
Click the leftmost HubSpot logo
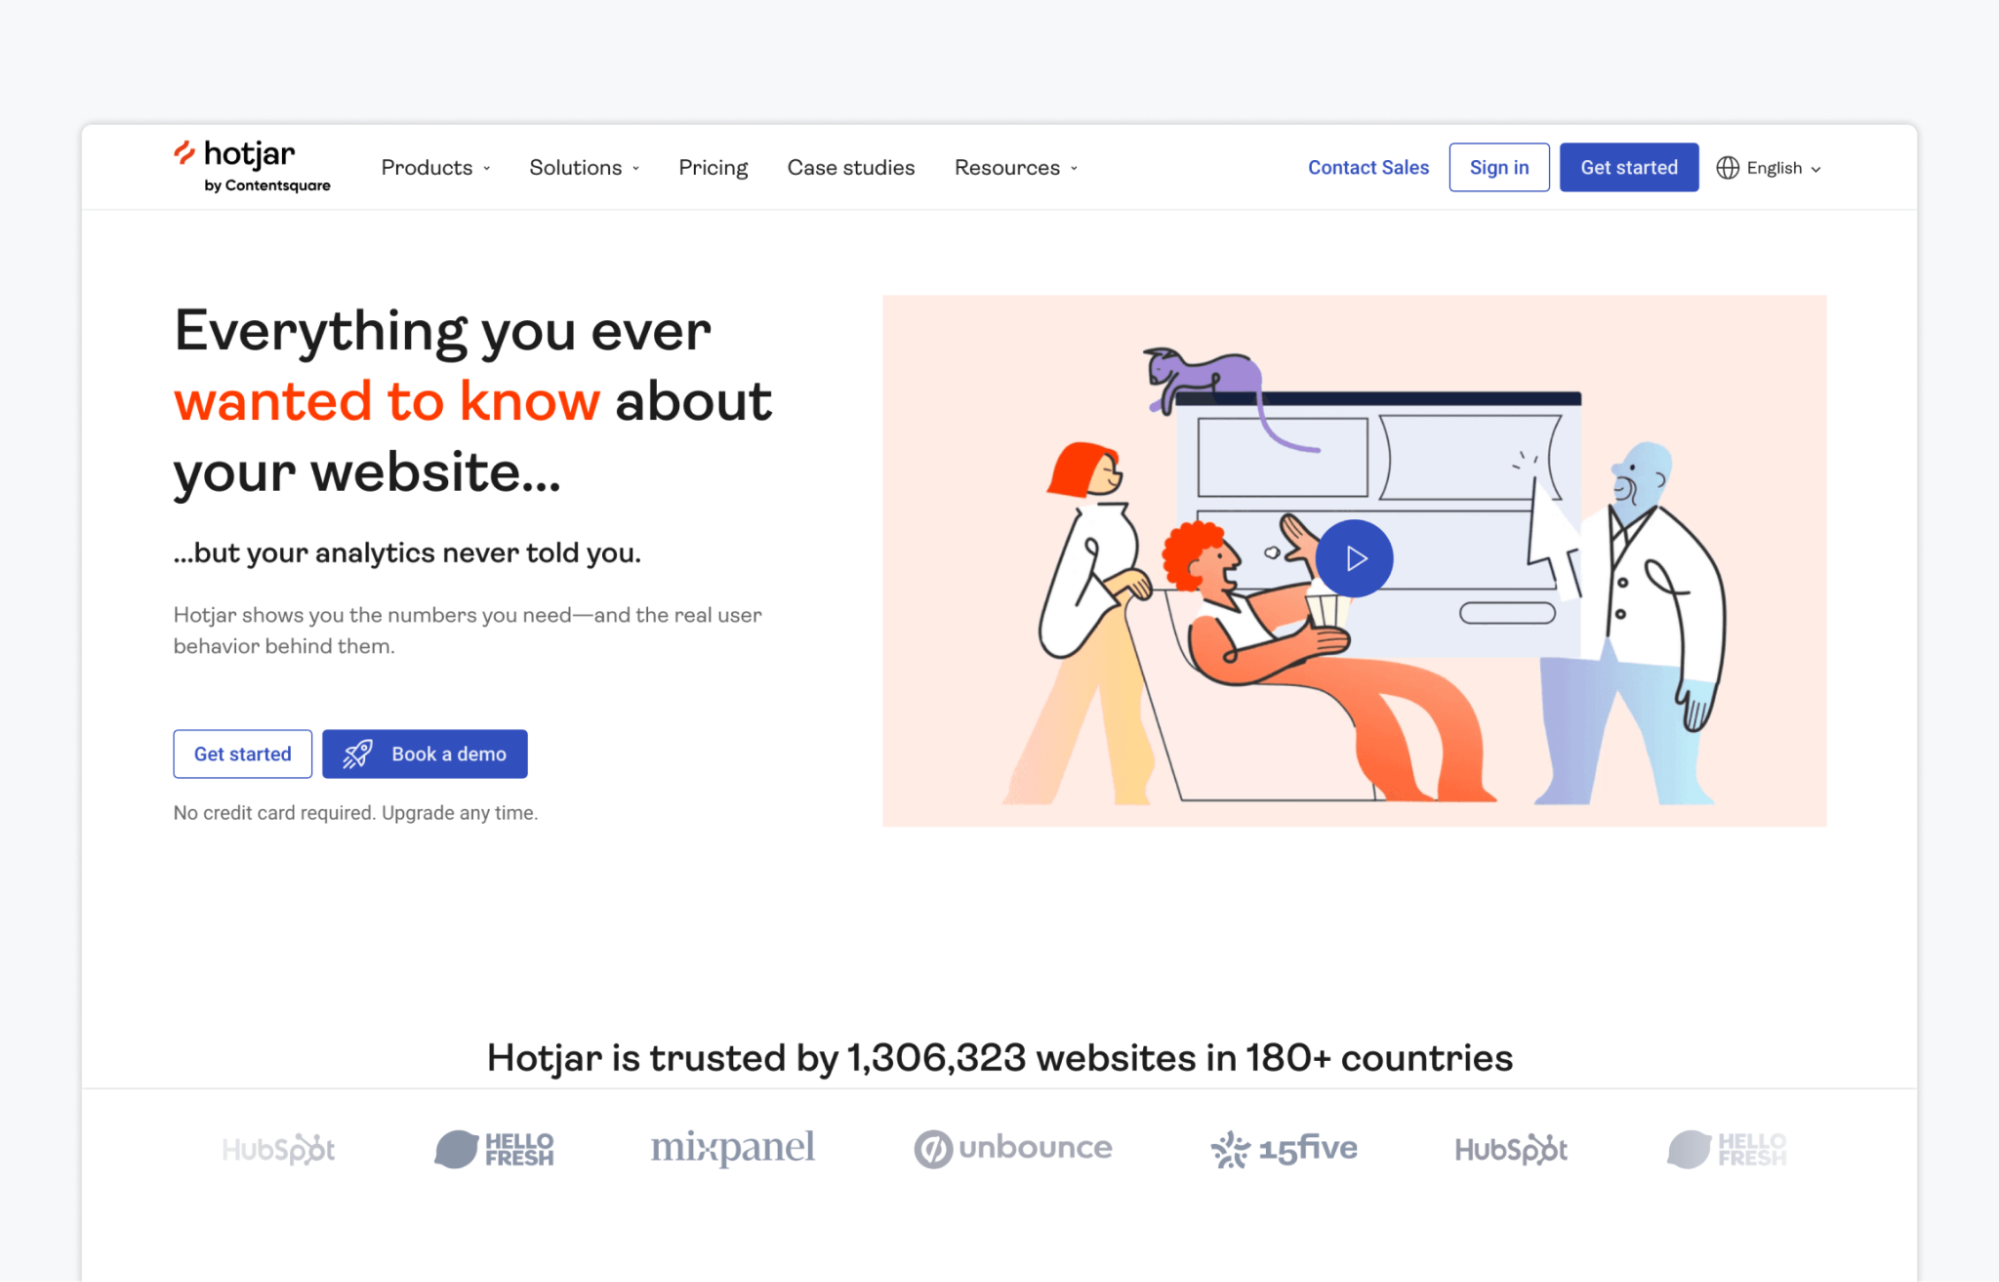(x=278, y=1149)
